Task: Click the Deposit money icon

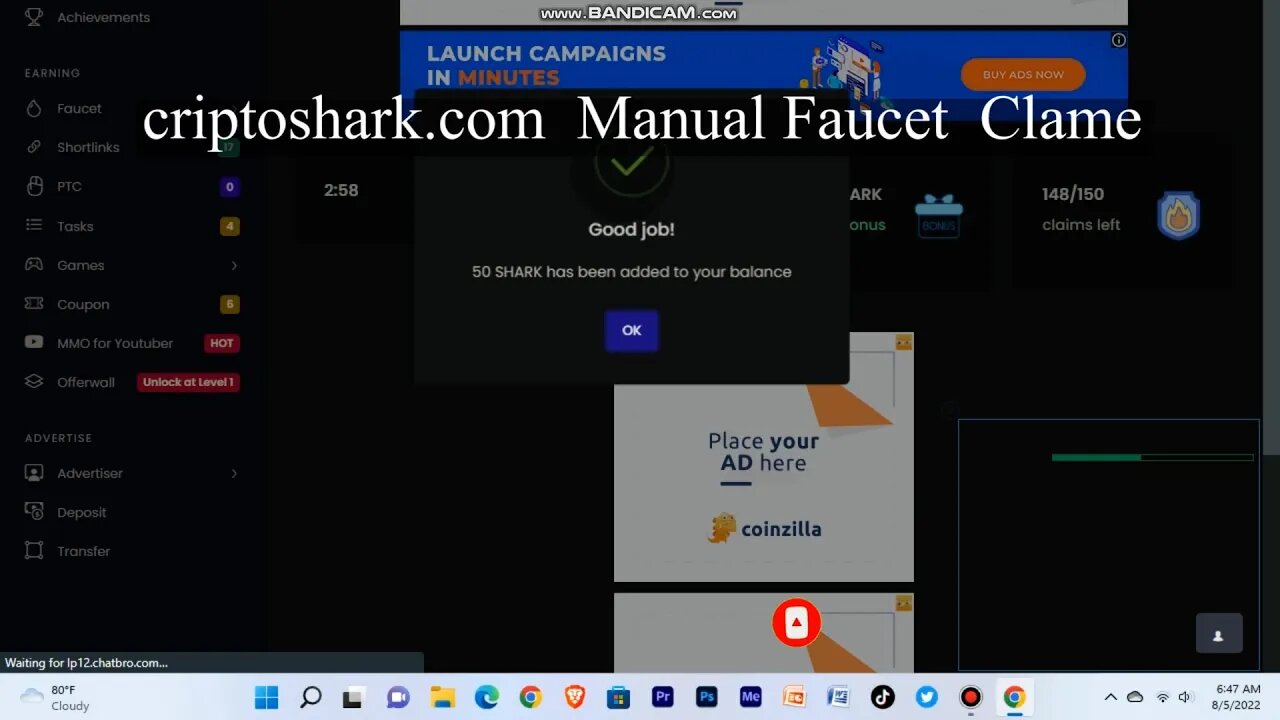Action: (x=34, y=512)
